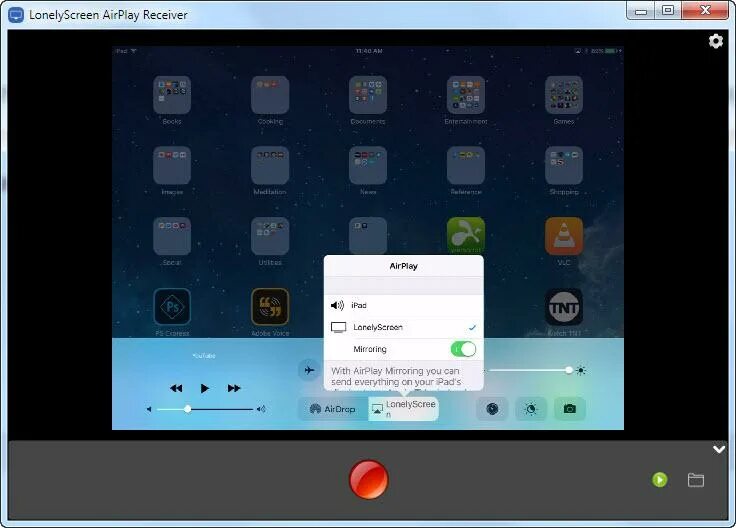Maximize the LonelyScreen window
Screen dimensions: 736x528
click(x=668, y=10)
